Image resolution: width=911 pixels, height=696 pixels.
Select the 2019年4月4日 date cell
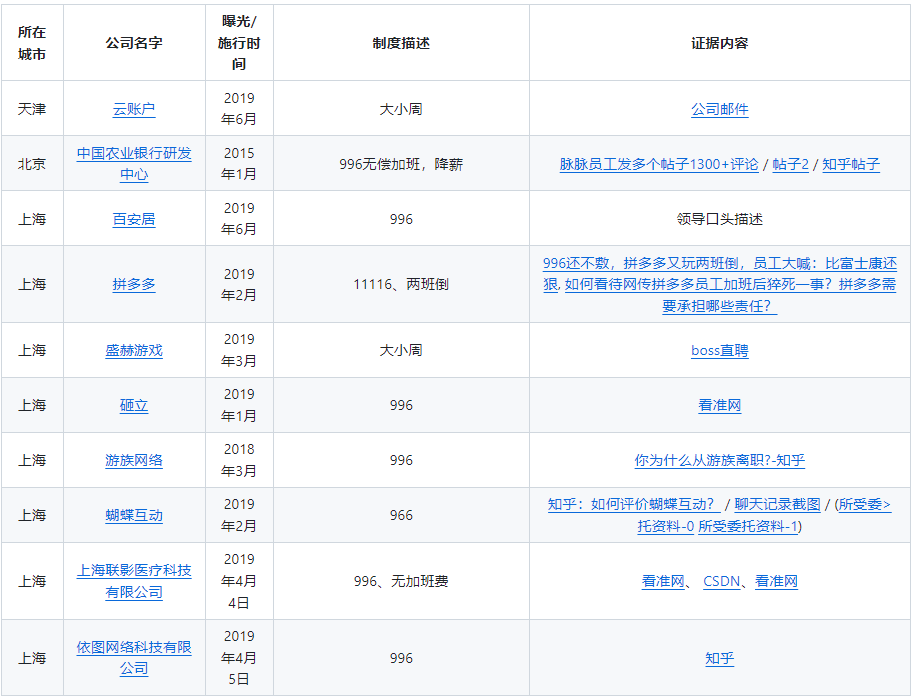point(239,581)
